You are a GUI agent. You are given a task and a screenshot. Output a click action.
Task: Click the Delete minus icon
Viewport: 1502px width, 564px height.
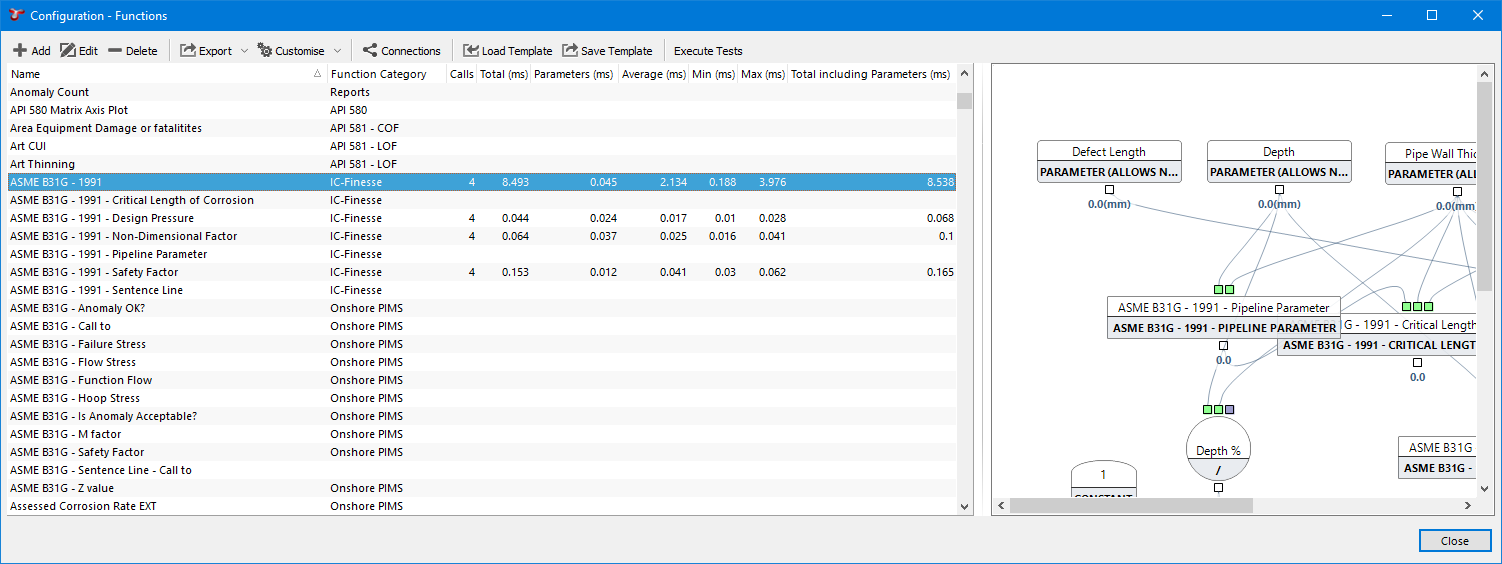[115, 51]
